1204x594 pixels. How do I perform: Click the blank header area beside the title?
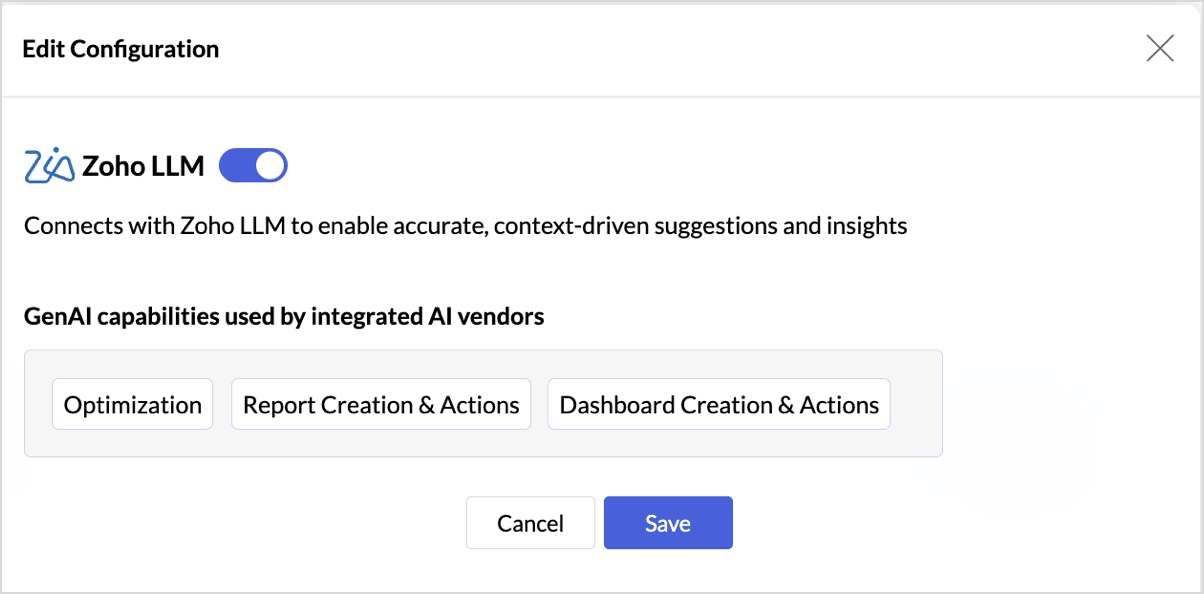[650, 49]
